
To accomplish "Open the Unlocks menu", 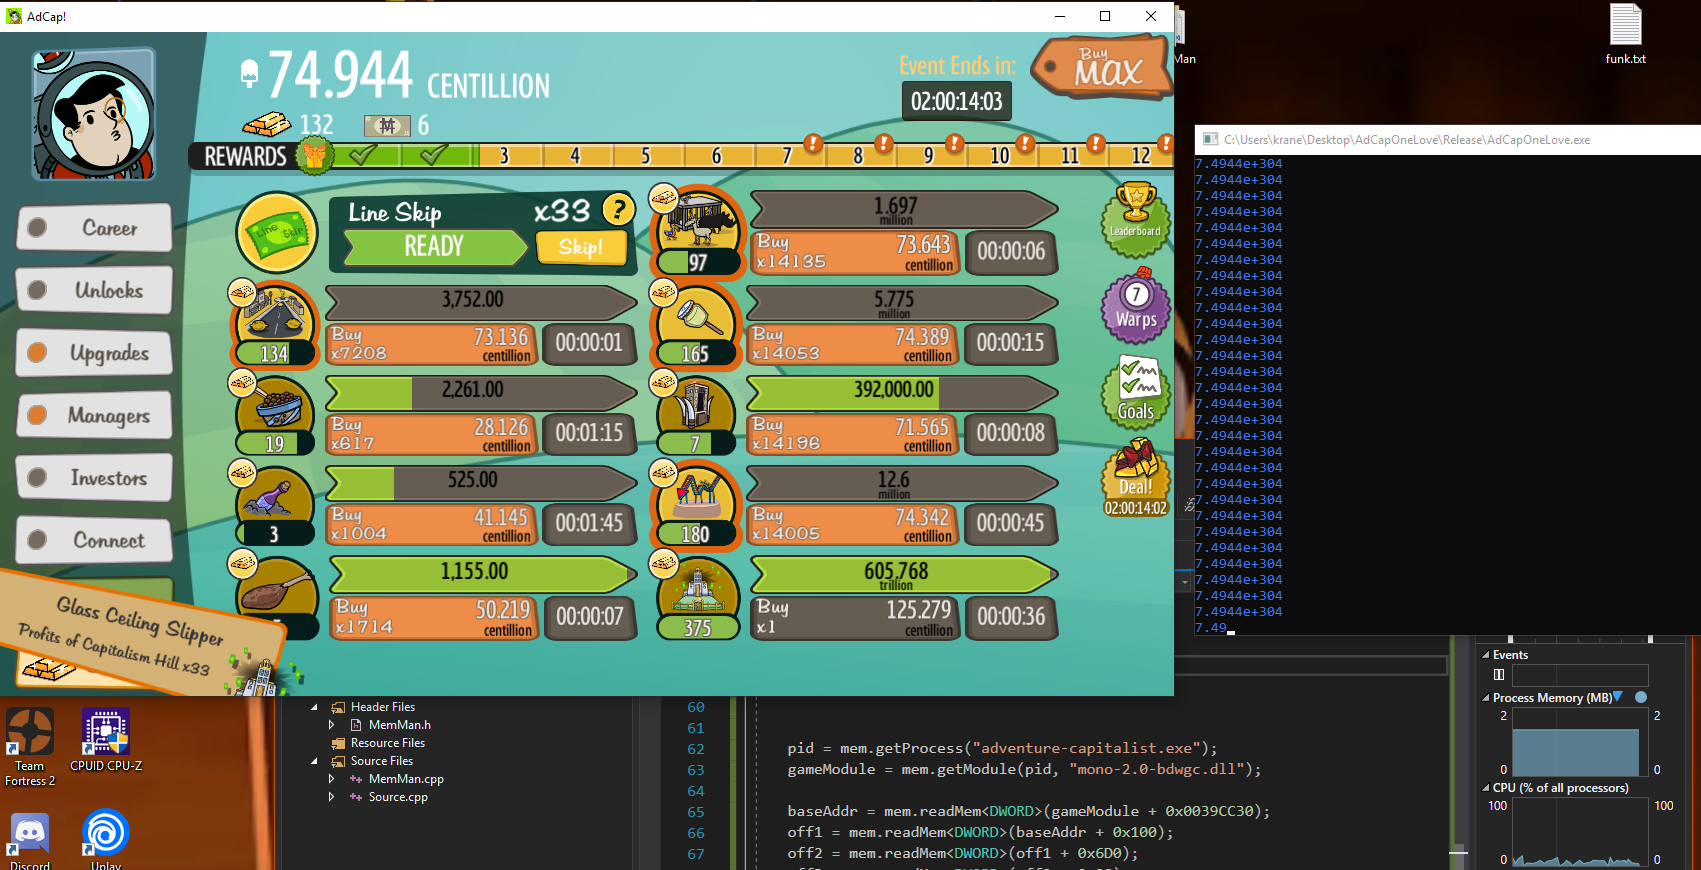I will [94, 290].
